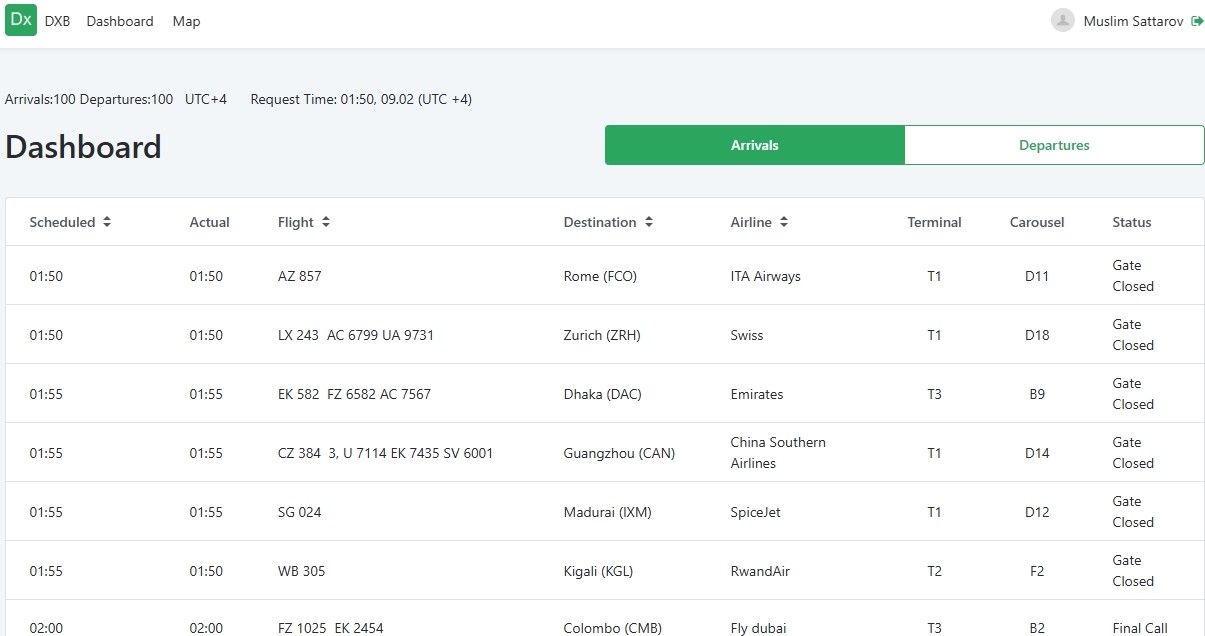This screenshot has width=1205, height=636.
Task: Click Arrivals:100 Departures:100 counter text
Action: 89,99
